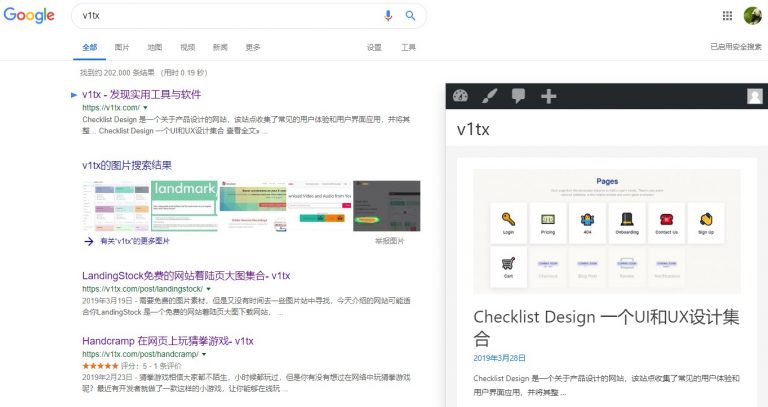Click the Cart icon card

tap(508, 267)
